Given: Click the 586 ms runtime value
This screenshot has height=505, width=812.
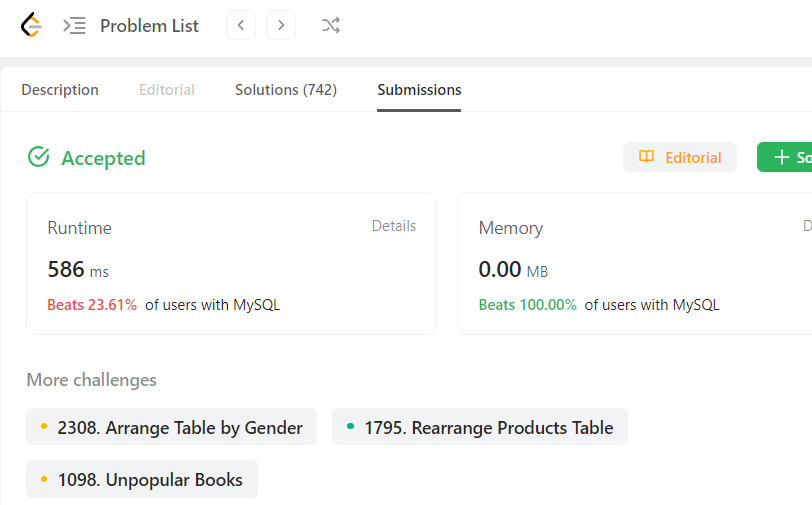Looking at the screenshot, I should coord(78,269).
